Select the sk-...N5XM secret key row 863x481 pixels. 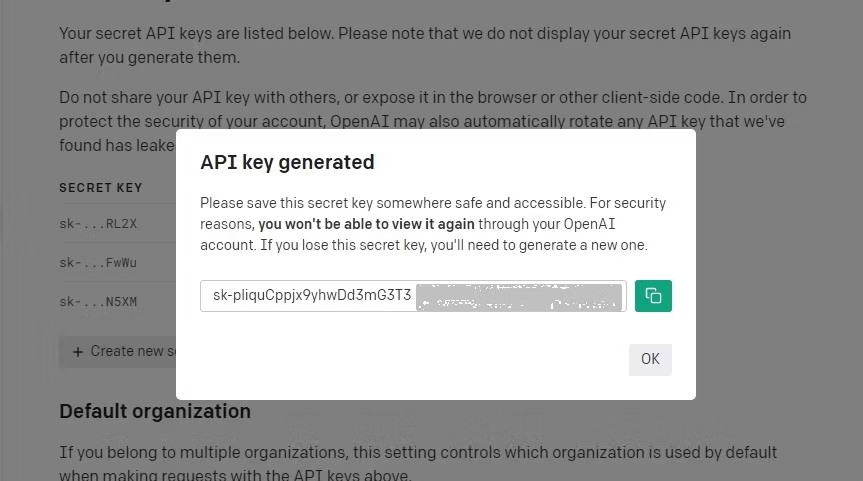click(x=98, y=301)
